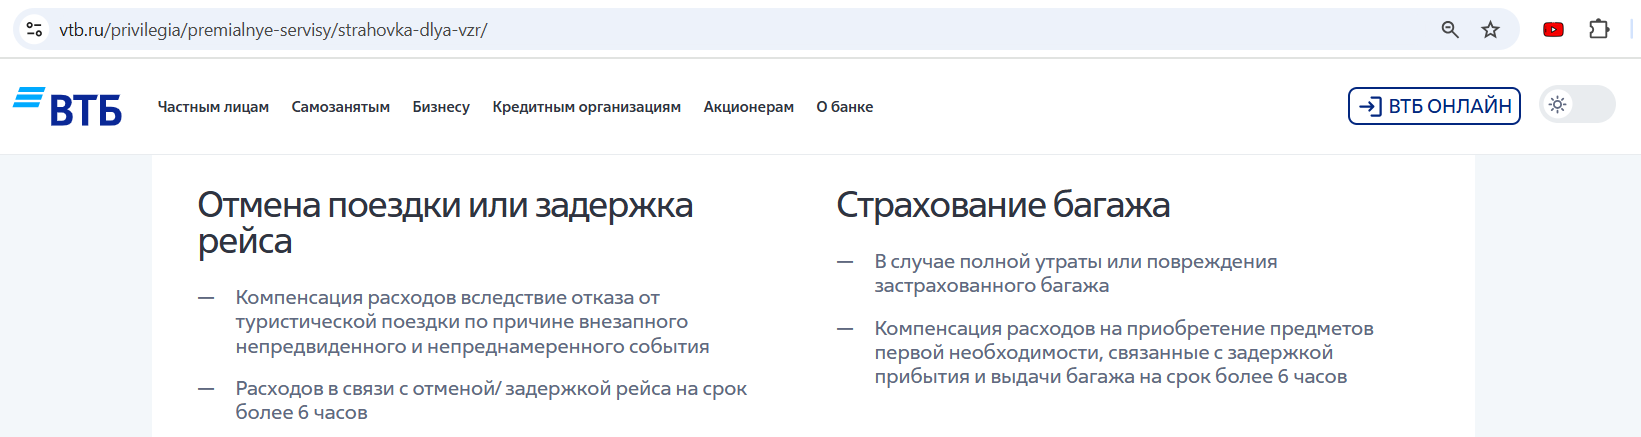Bookmark this page with the star icon
Viewport: 1641px width, 437px height.
1491,29
